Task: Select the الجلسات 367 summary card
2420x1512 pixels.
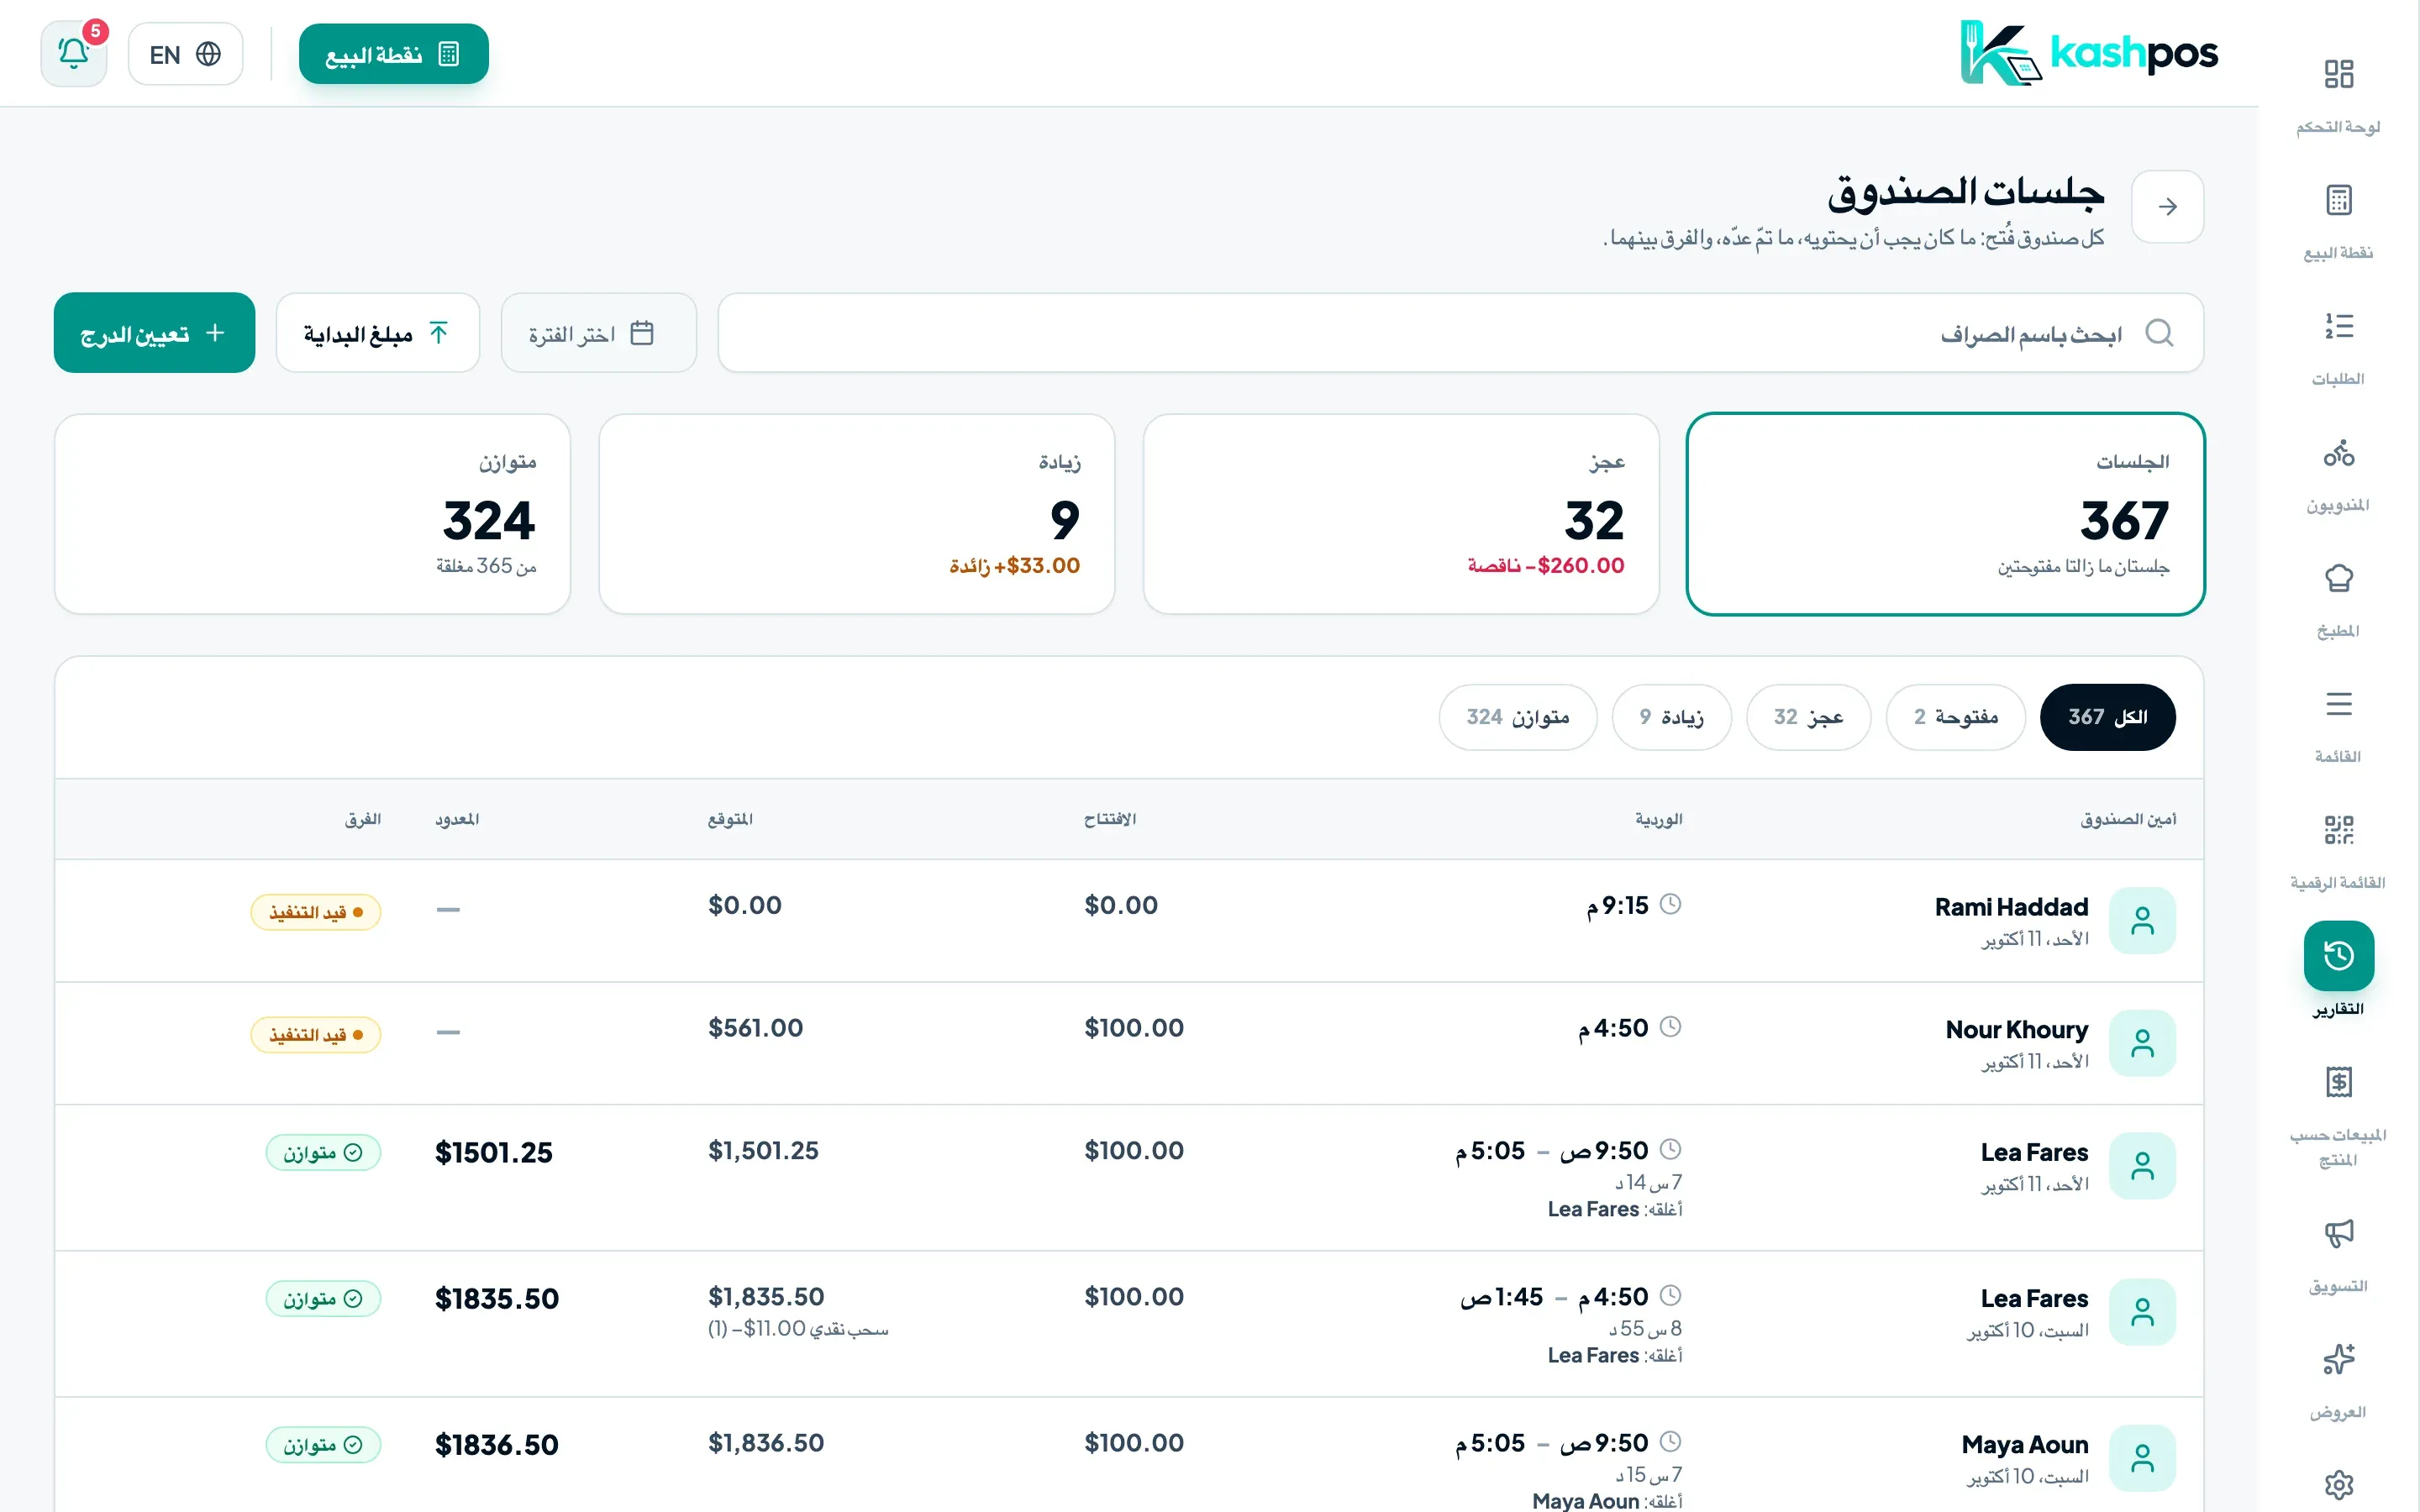Action: 1945,514
